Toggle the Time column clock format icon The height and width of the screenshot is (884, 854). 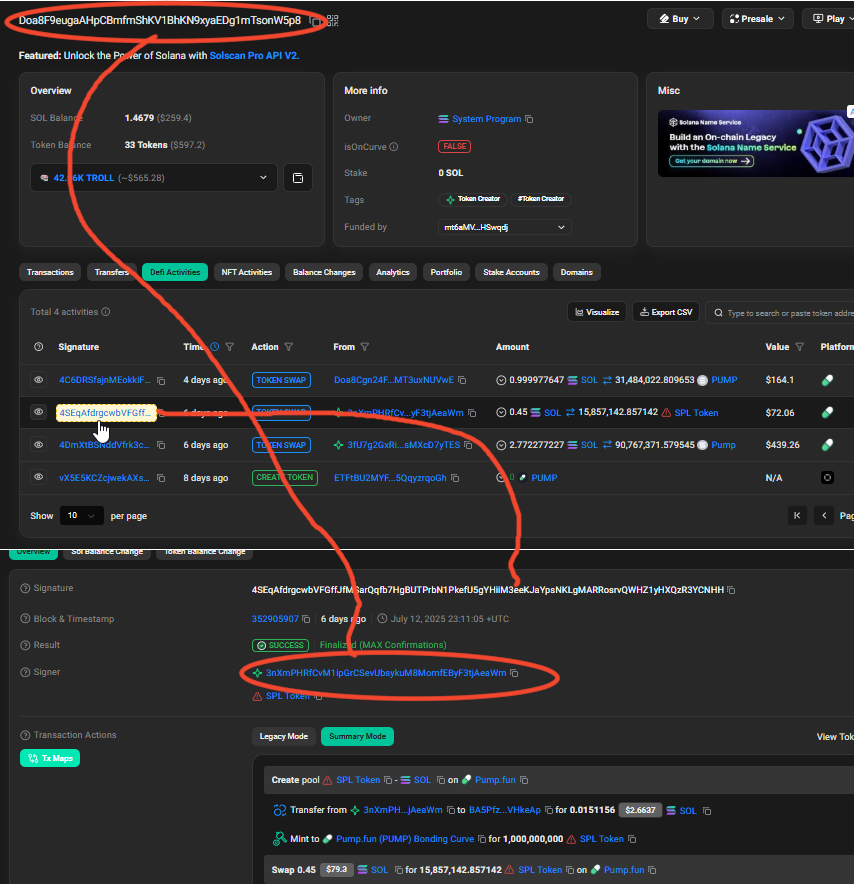point(215,347)
